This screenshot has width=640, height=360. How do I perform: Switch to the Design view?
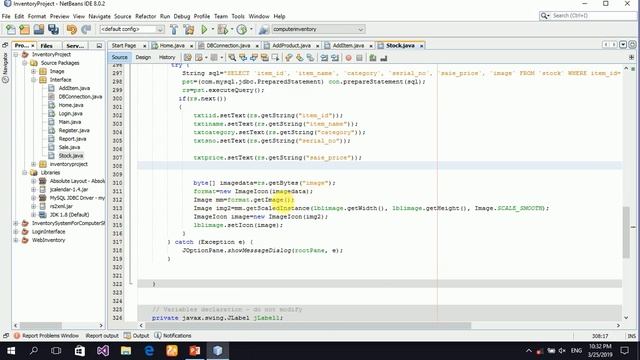click(x=143, y=58)
